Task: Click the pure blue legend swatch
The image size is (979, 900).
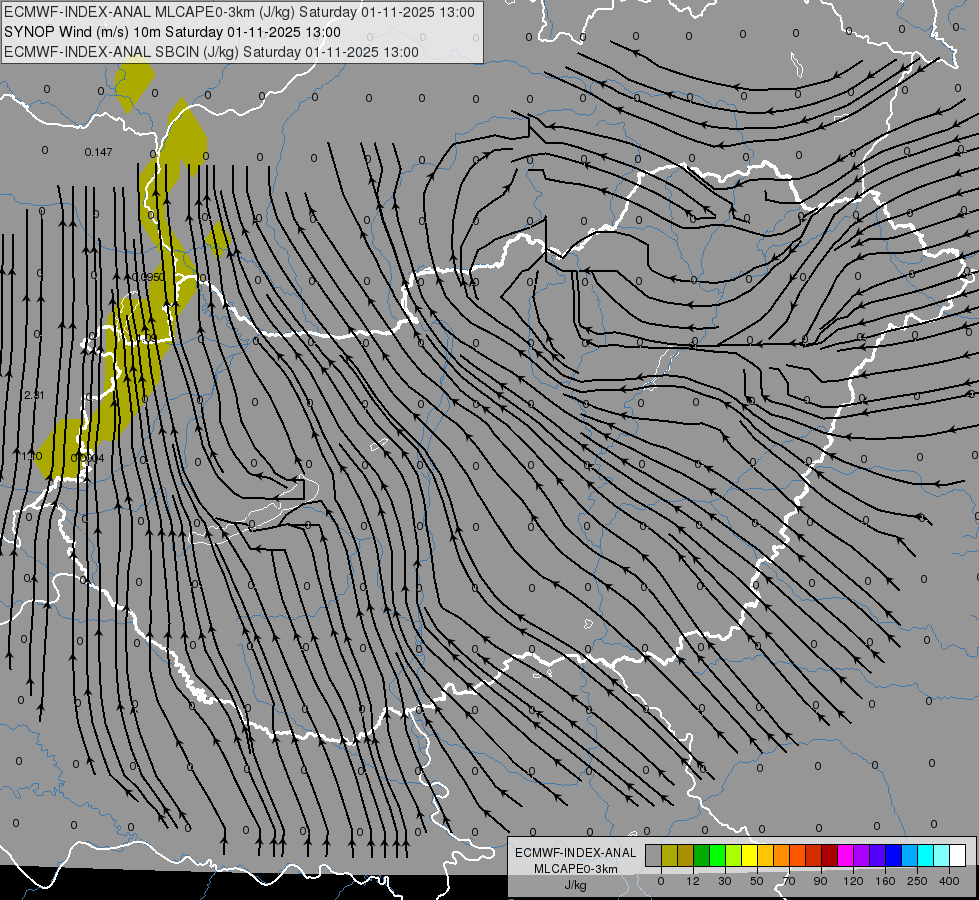Action: 893,855
